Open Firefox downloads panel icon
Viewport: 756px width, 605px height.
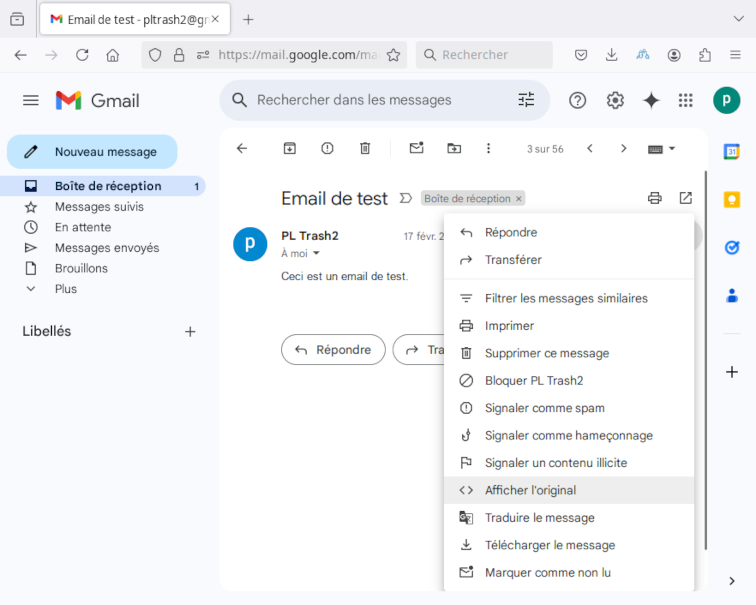click(611, 55)
